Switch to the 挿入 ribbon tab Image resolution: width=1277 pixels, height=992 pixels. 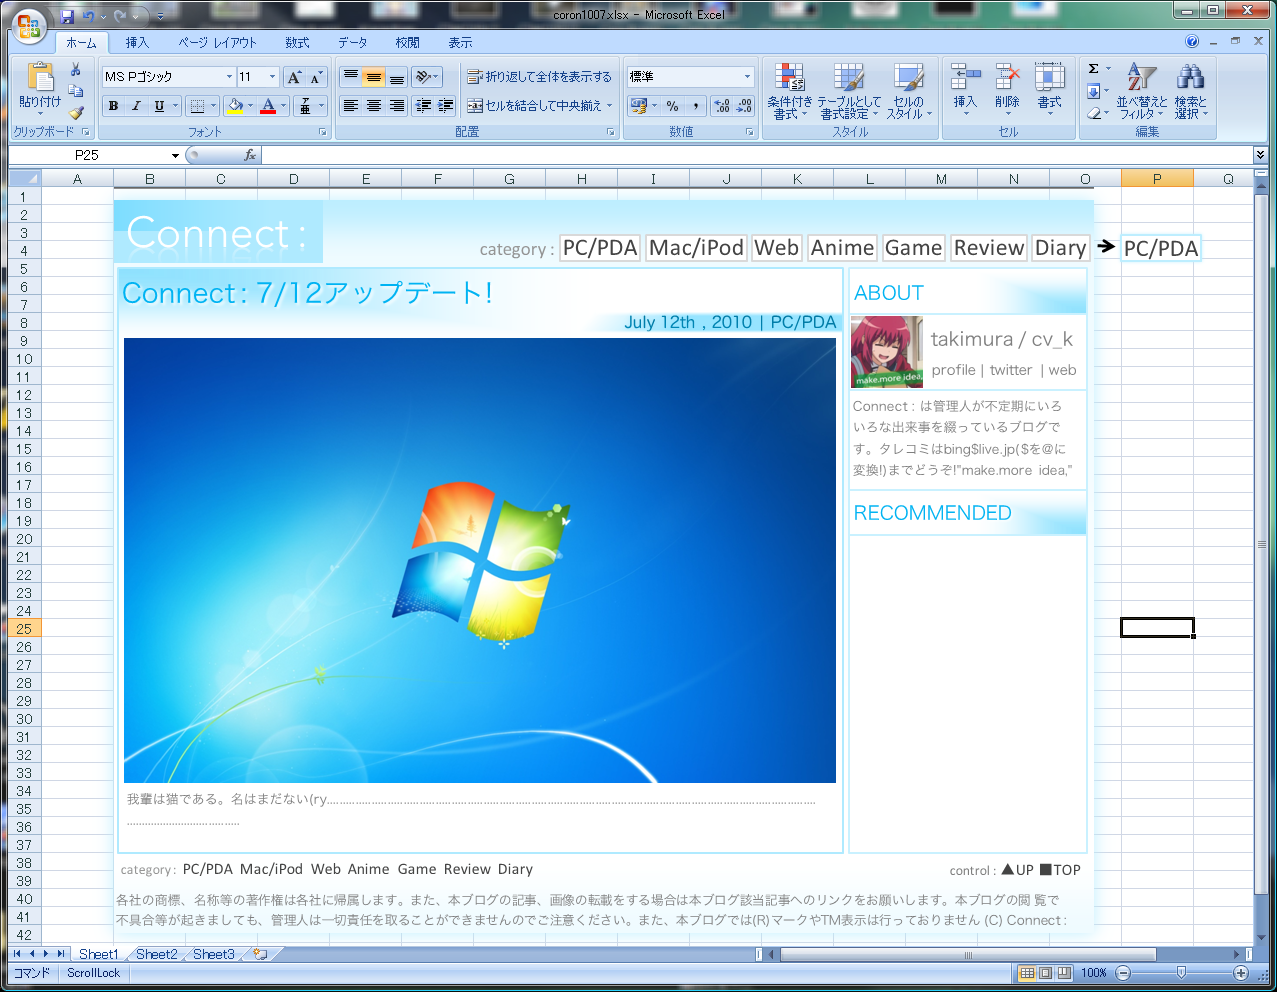pos(137,43)
